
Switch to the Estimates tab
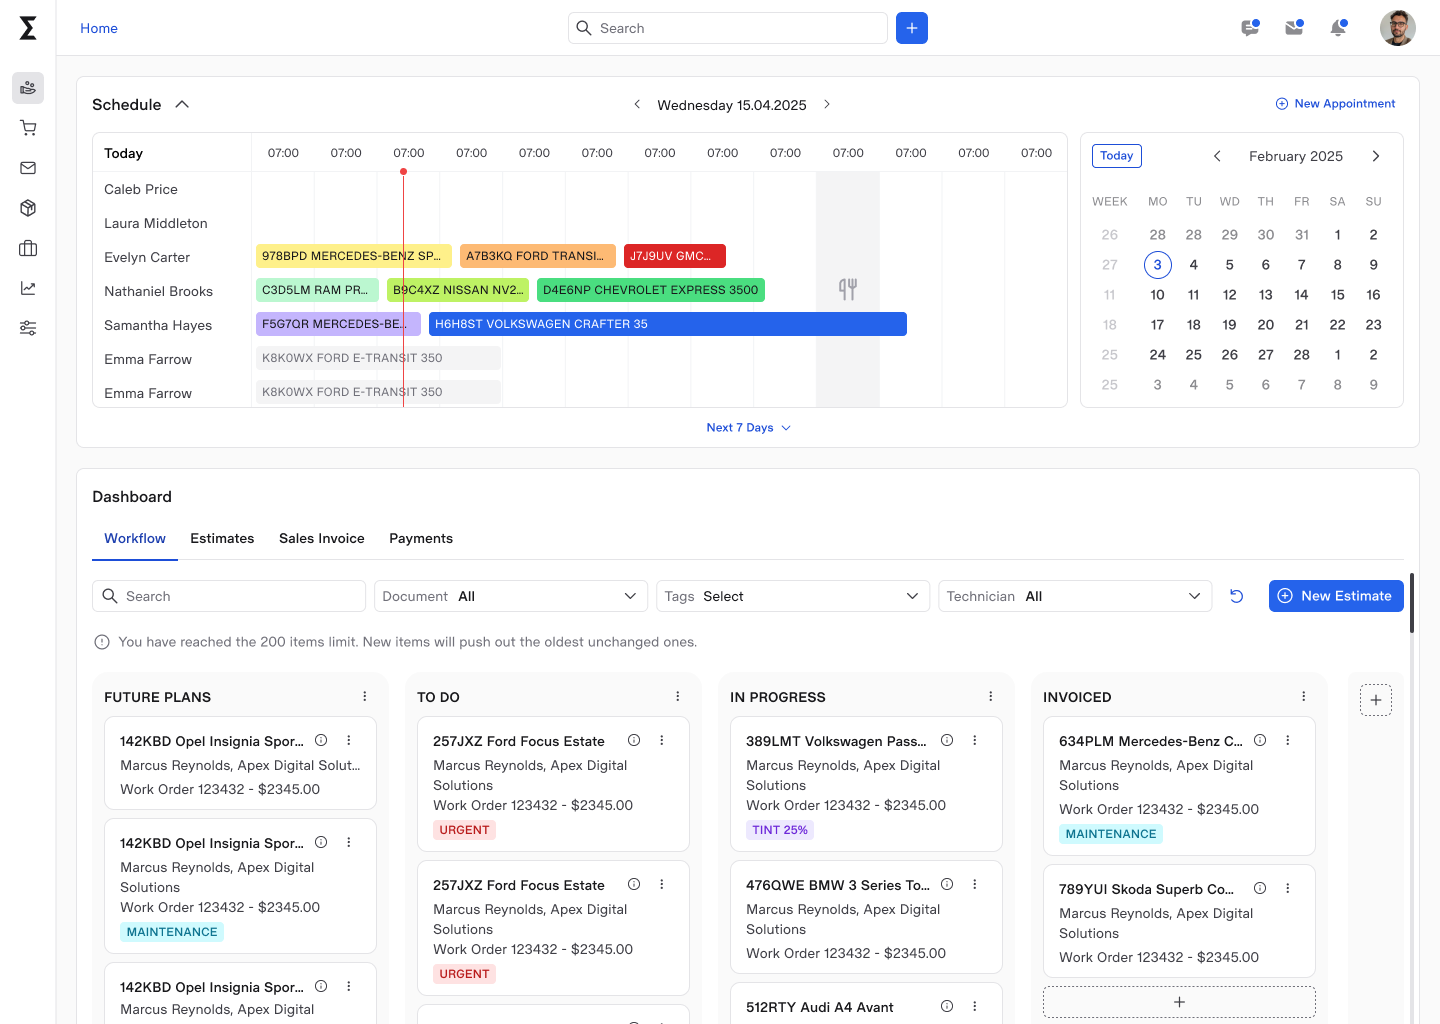pos(222,538)
